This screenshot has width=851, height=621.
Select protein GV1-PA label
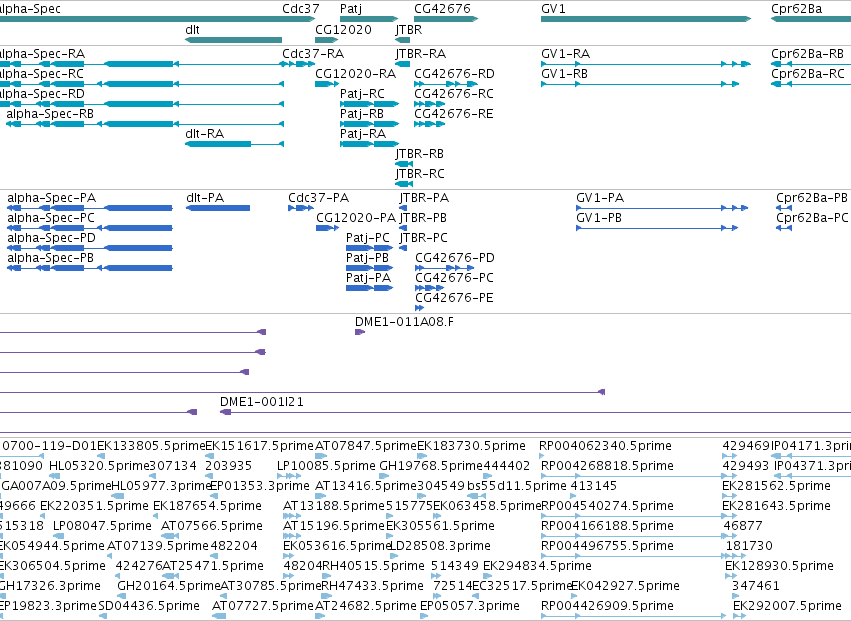[600, 198]
